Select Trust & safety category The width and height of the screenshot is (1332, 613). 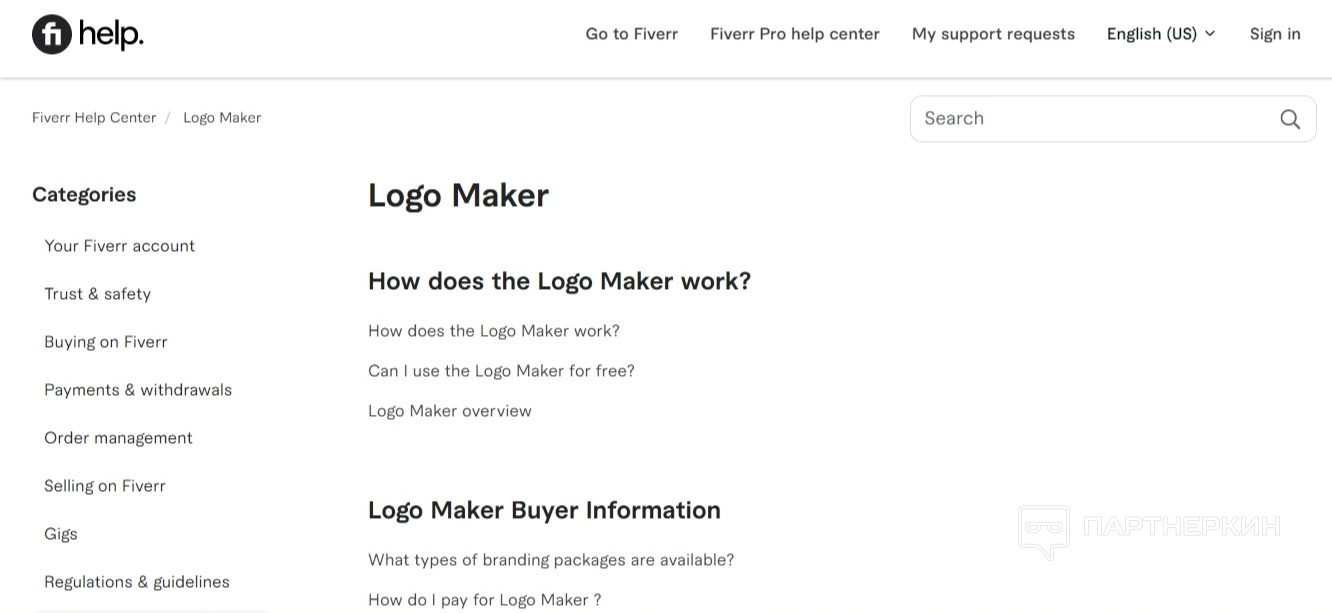tap(97, 294)
